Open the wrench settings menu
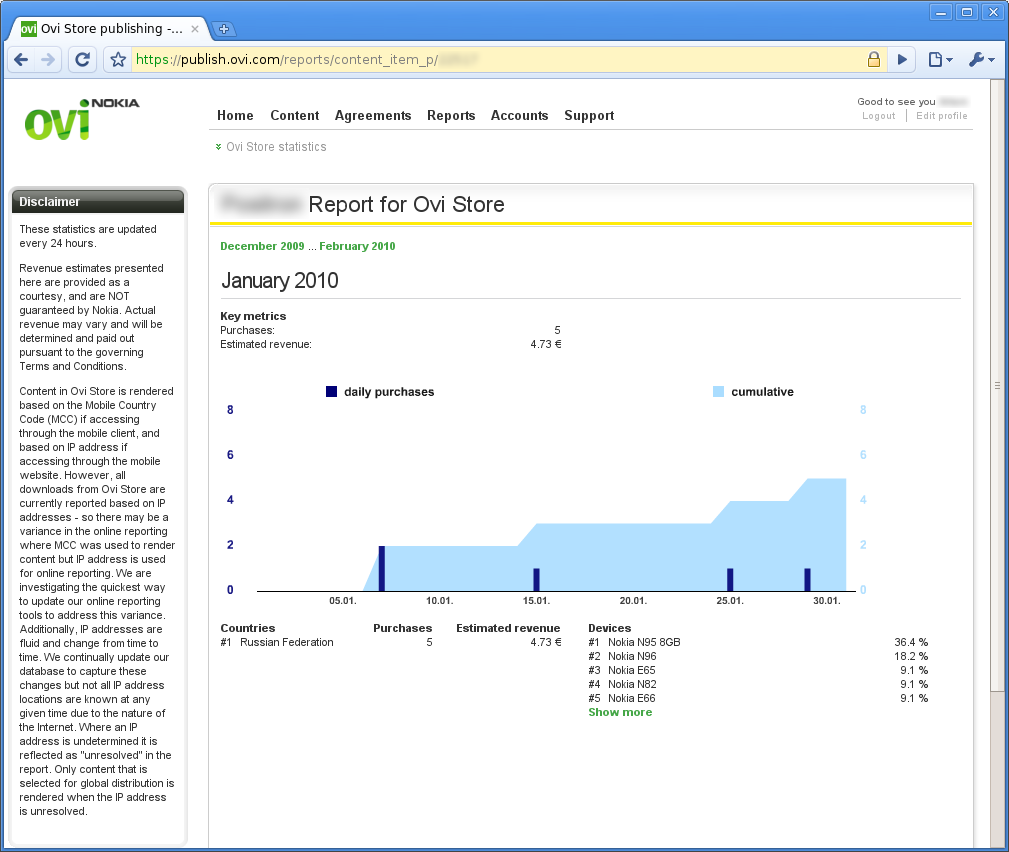 981,60
